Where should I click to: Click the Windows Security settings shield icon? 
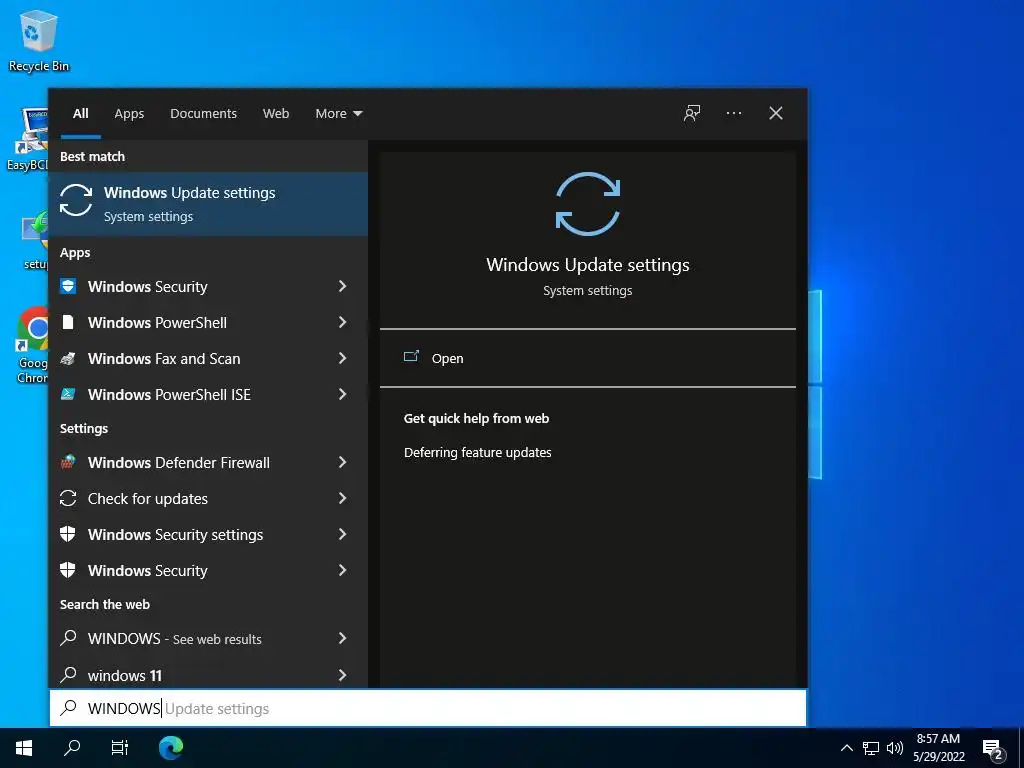(x=68, y=534)
